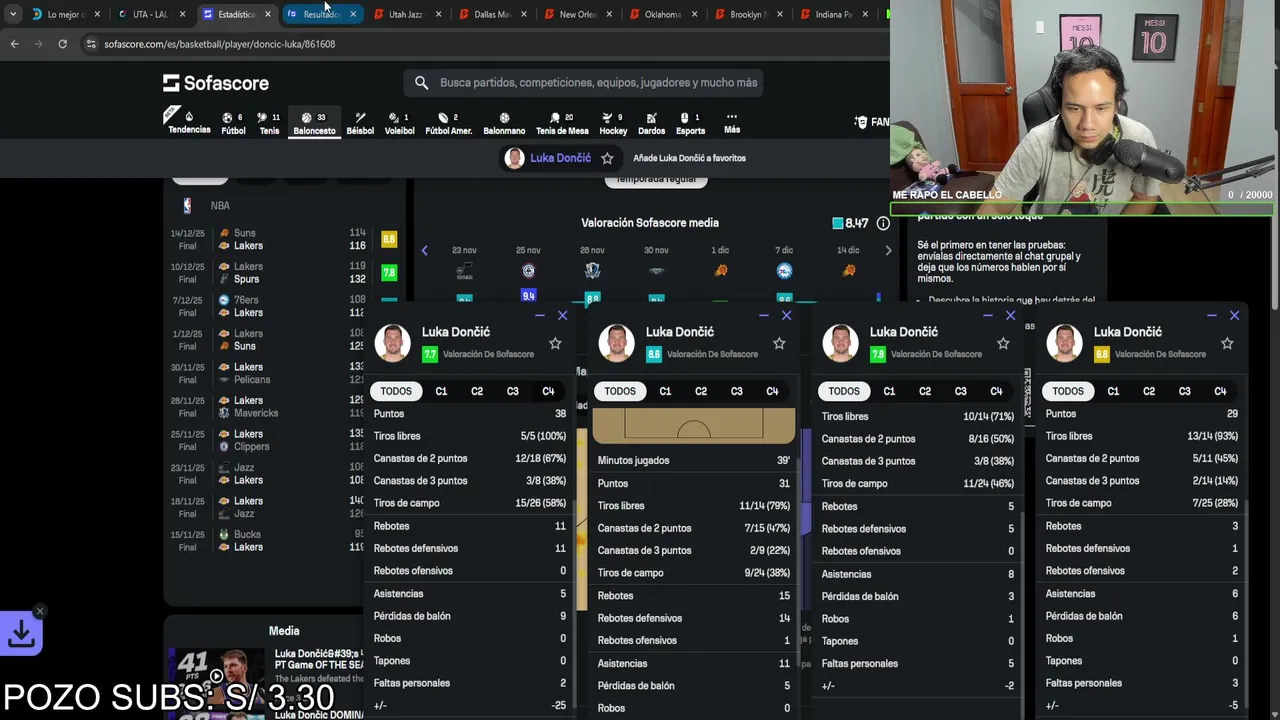Reload the browser page
The height and width of the screenshot is (720, 1280).
click(x=62, y=44)
